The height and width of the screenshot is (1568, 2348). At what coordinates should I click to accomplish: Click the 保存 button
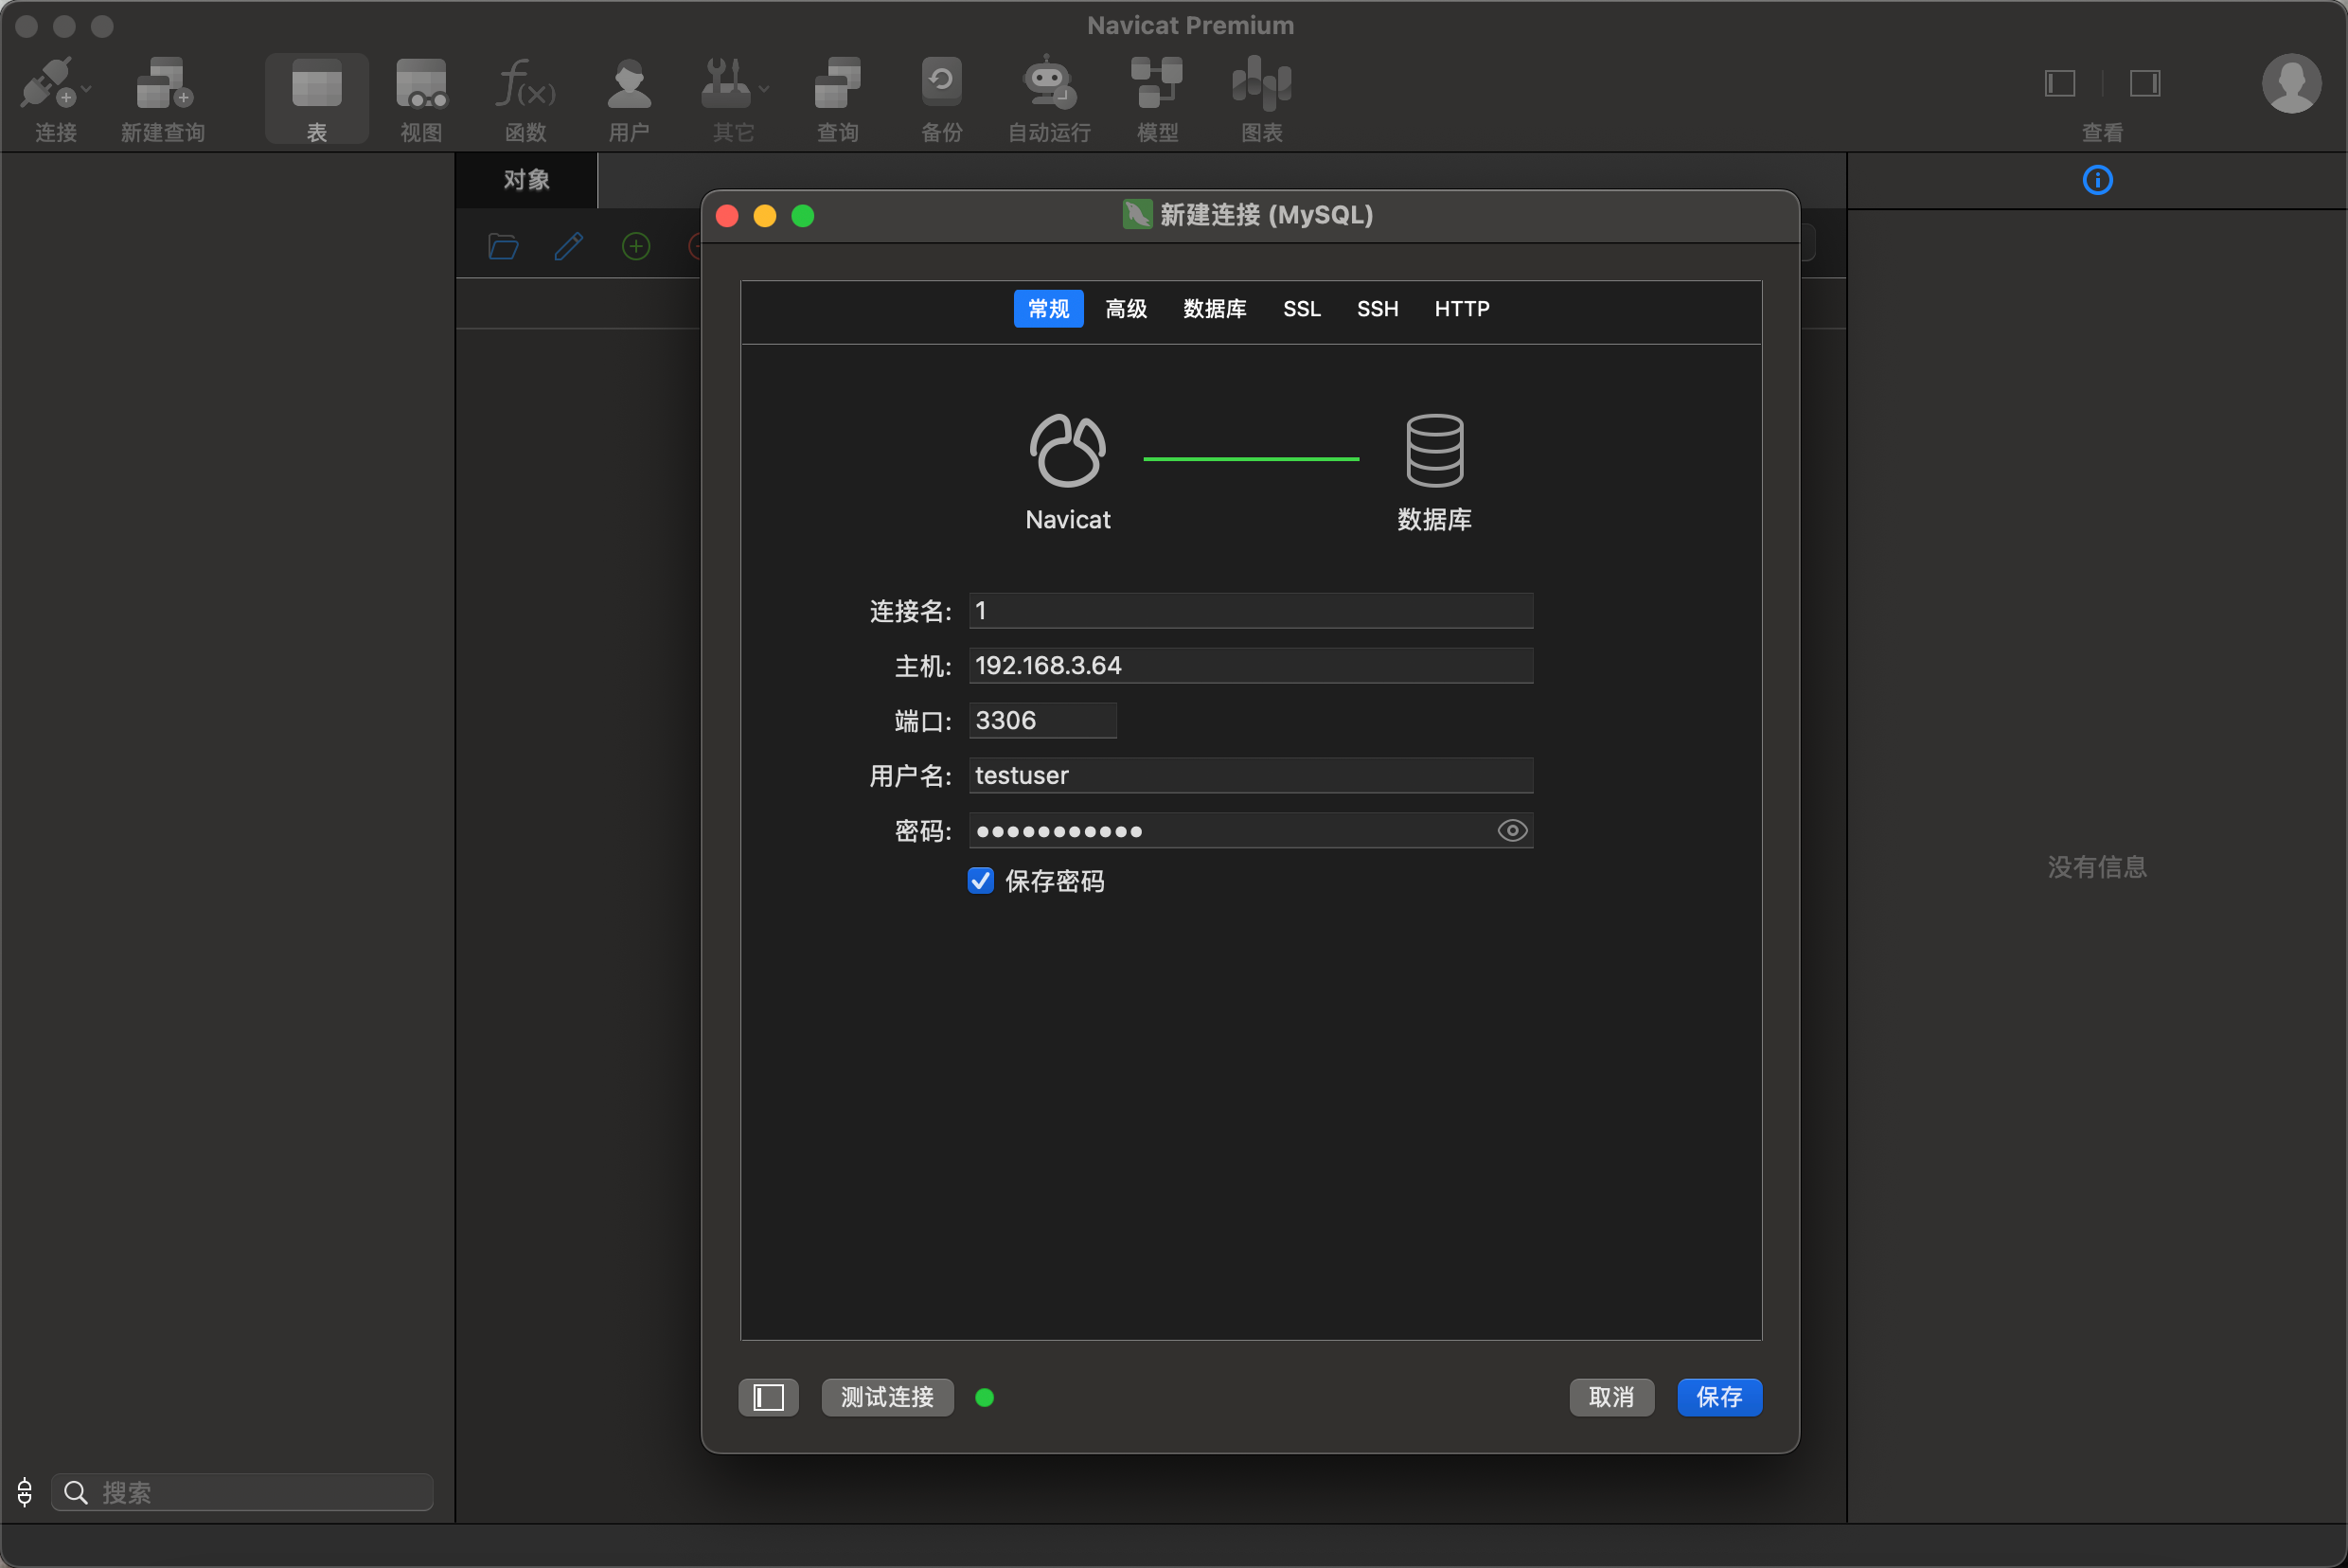click(x=1719, y=1397)
